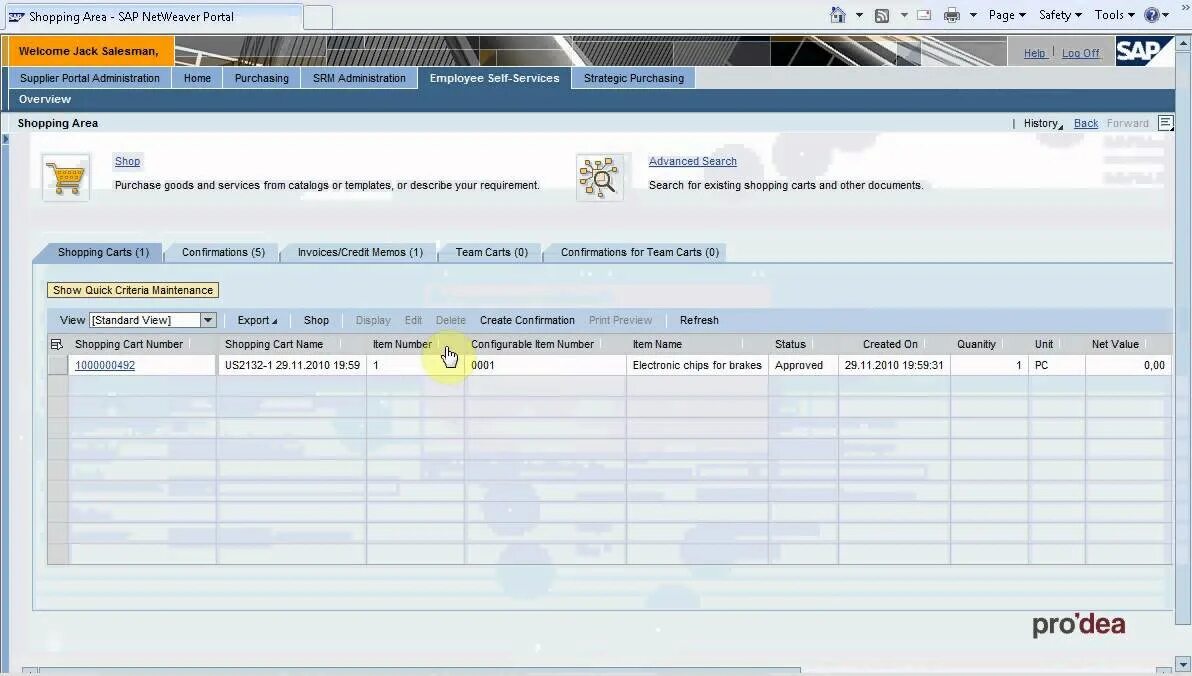Open Confirmations for Team Carts (0) tab
Viewport: 1192px width, 676px height.
click(639, 252)
